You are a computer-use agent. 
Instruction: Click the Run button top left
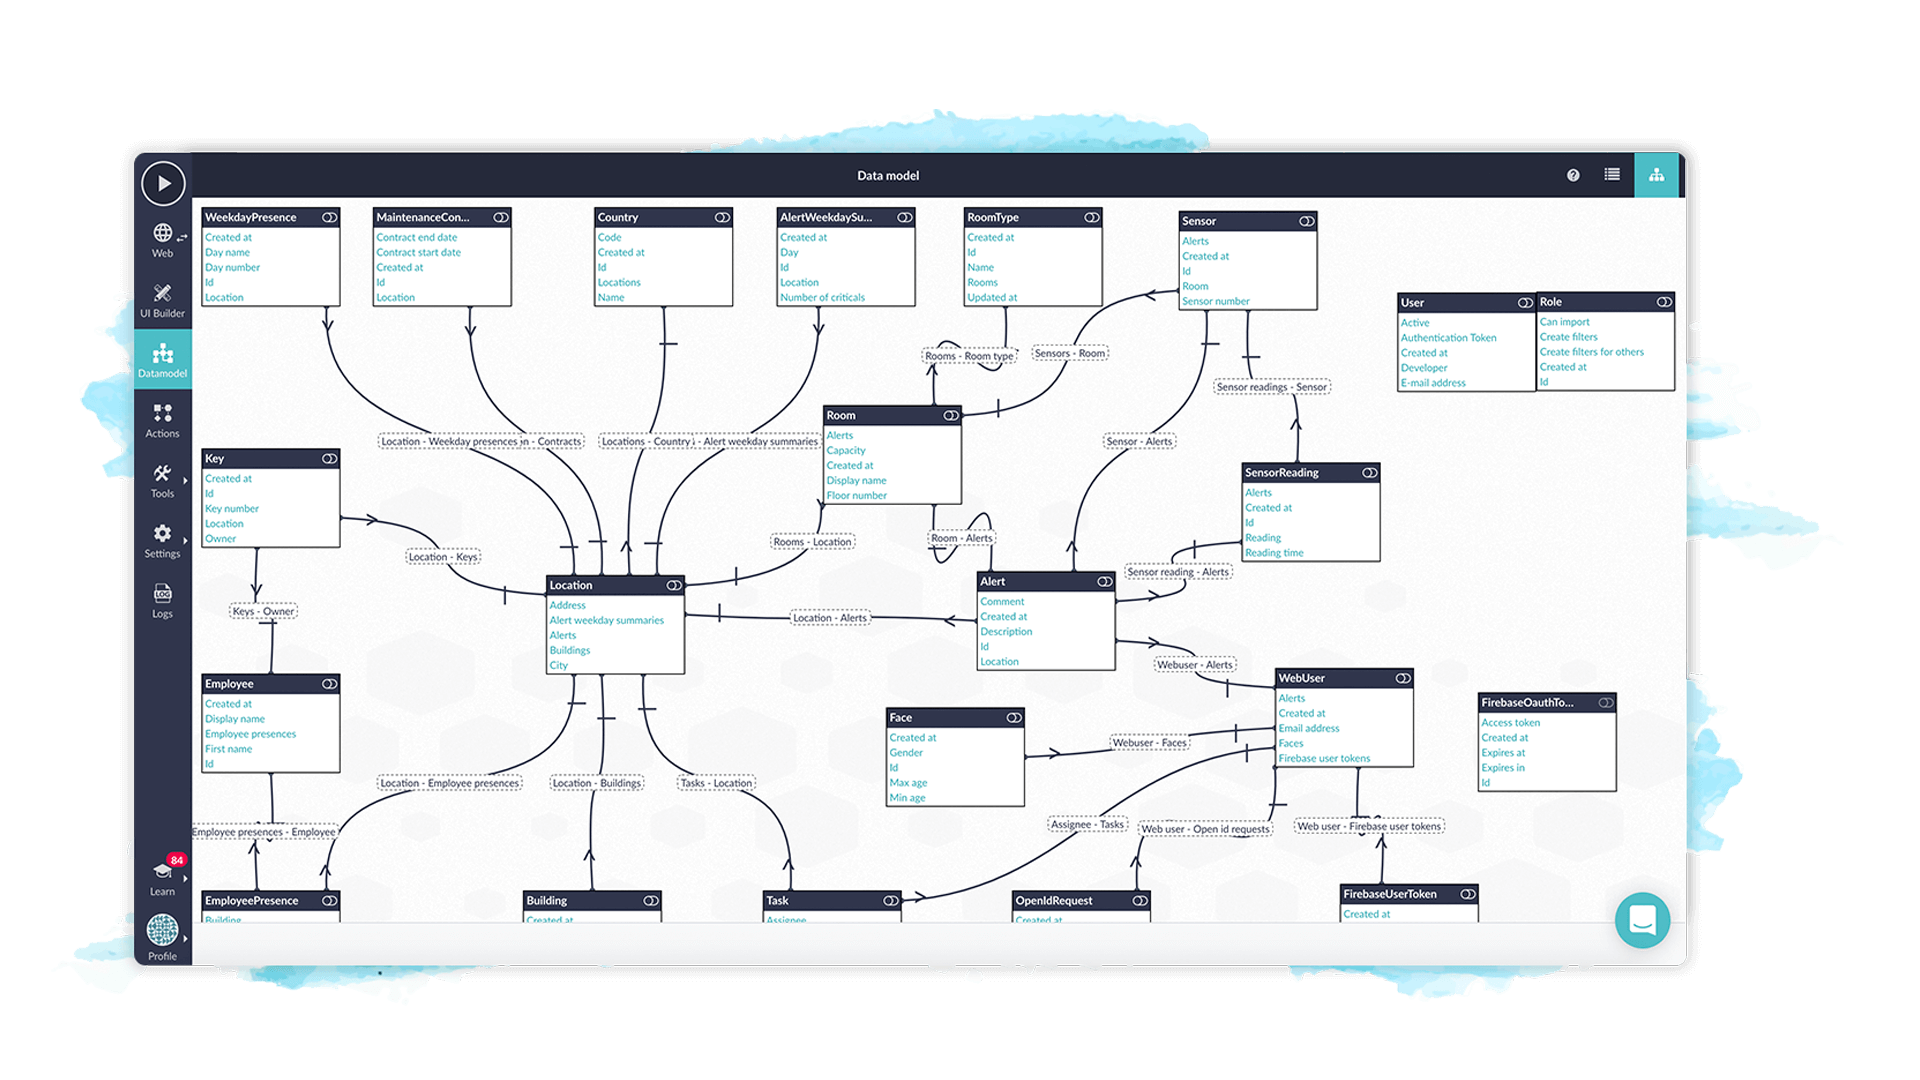[161, 182]
